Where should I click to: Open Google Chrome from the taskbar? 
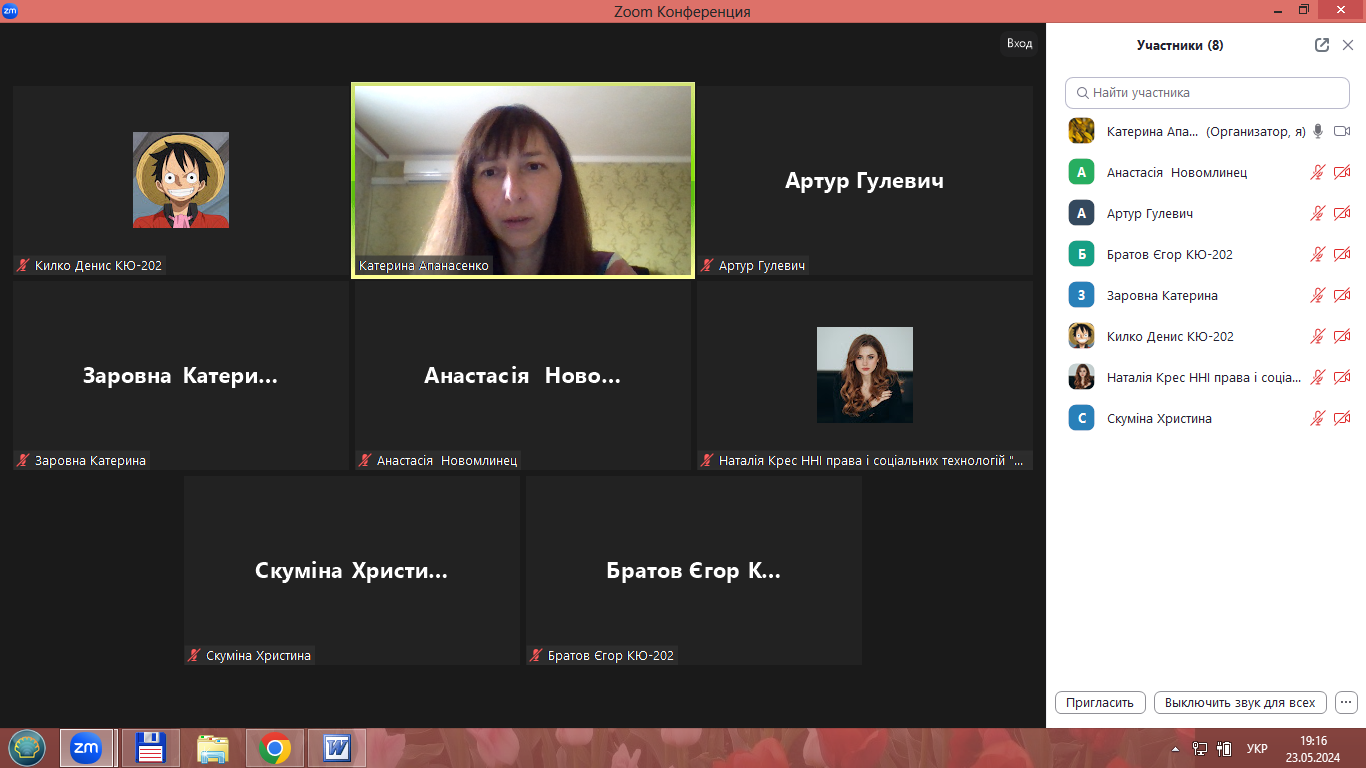[275, 747]
